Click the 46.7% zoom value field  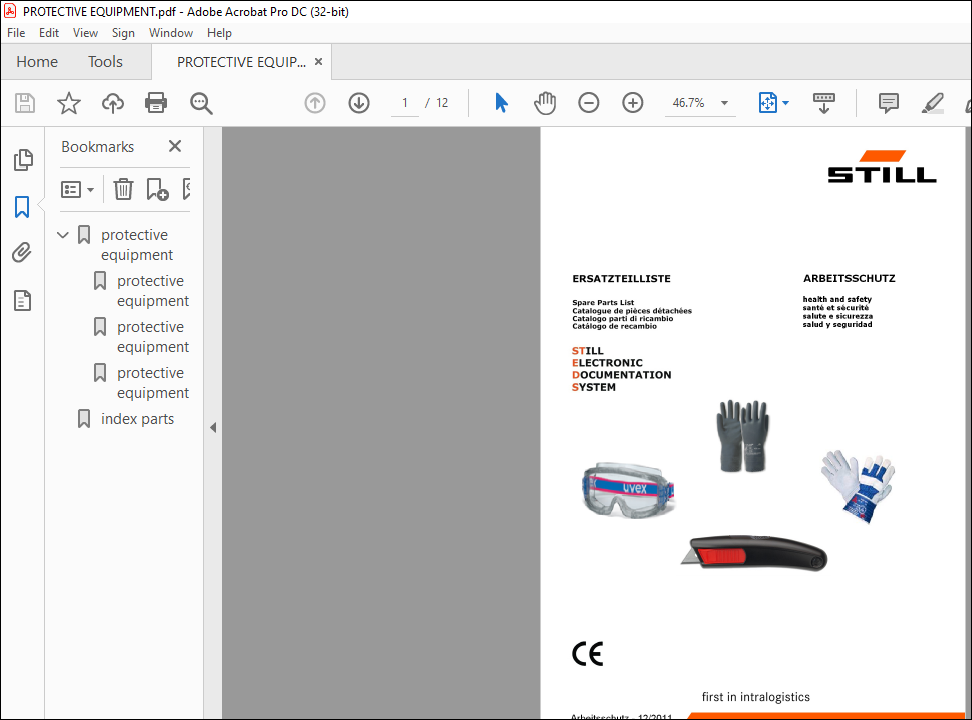coord(689,103)
